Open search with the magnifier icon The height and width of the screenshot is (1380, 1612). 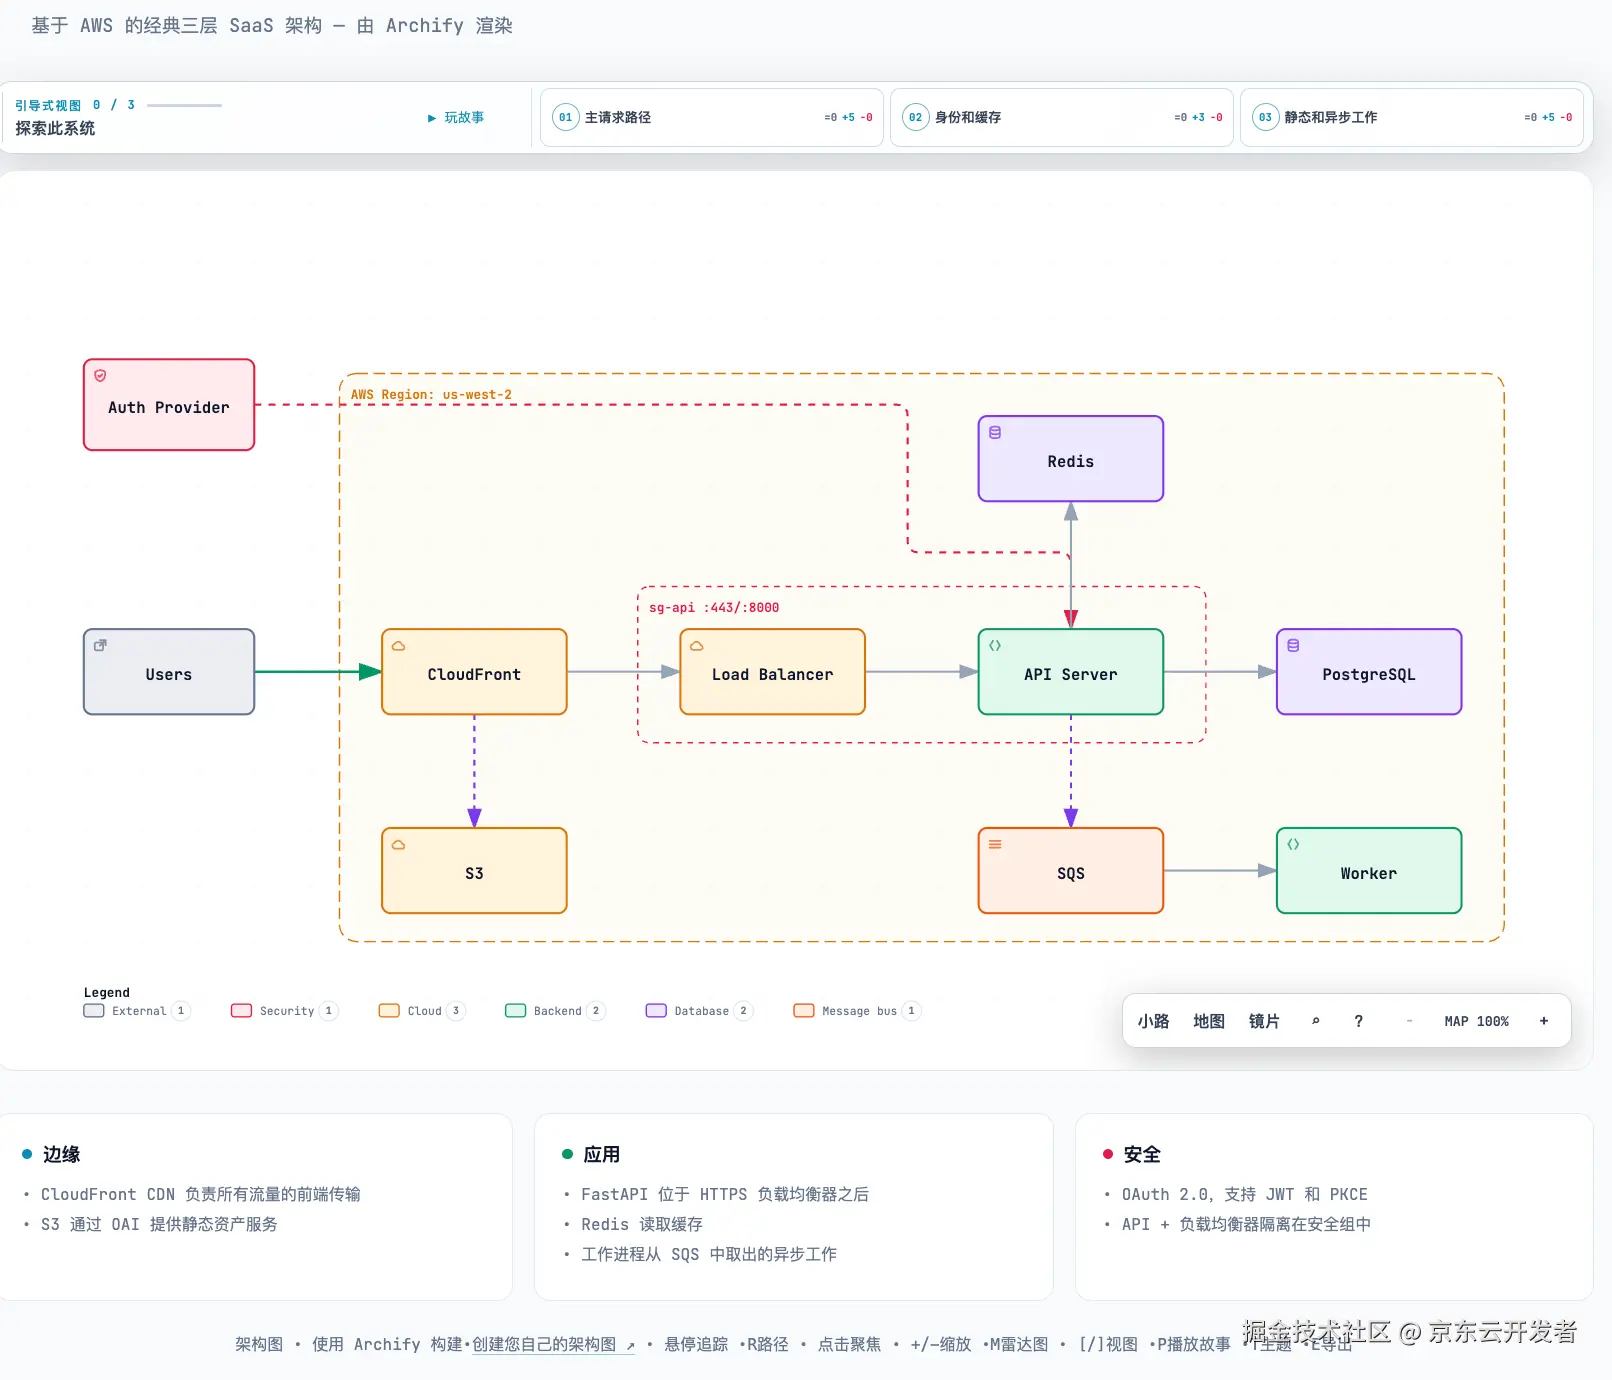1315,1021
